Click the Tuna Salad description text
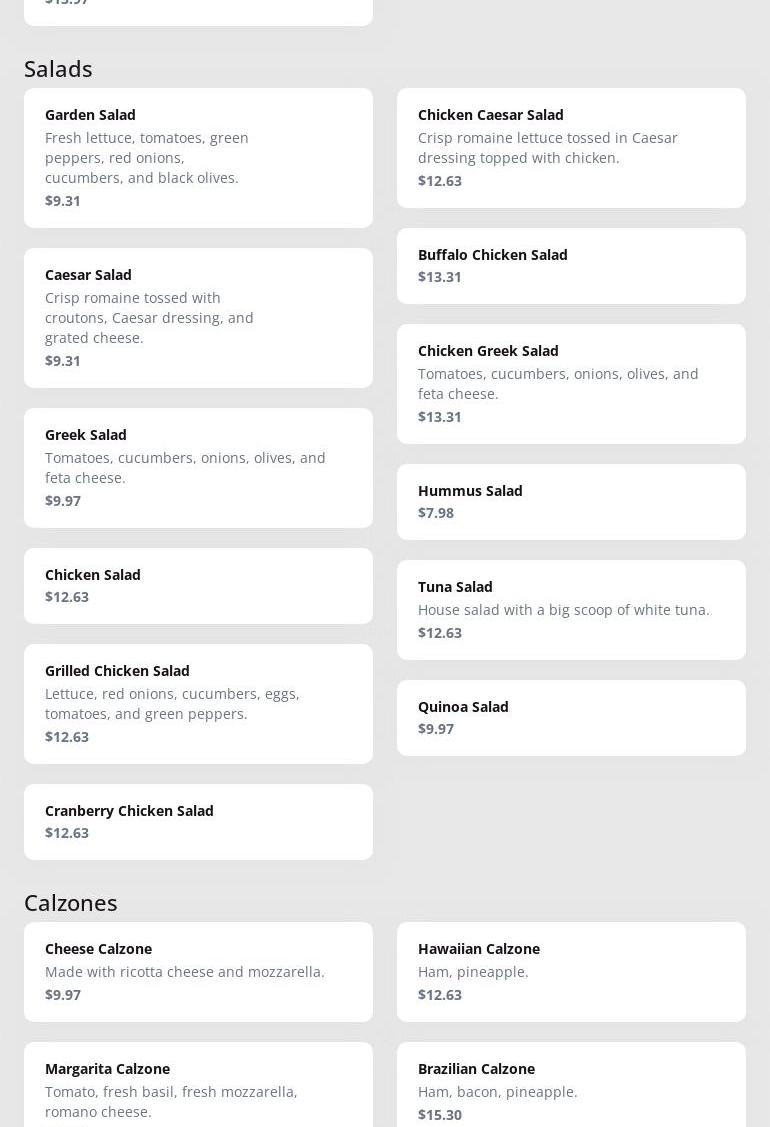Screen dimensions: 770x1127 (563, 609)
